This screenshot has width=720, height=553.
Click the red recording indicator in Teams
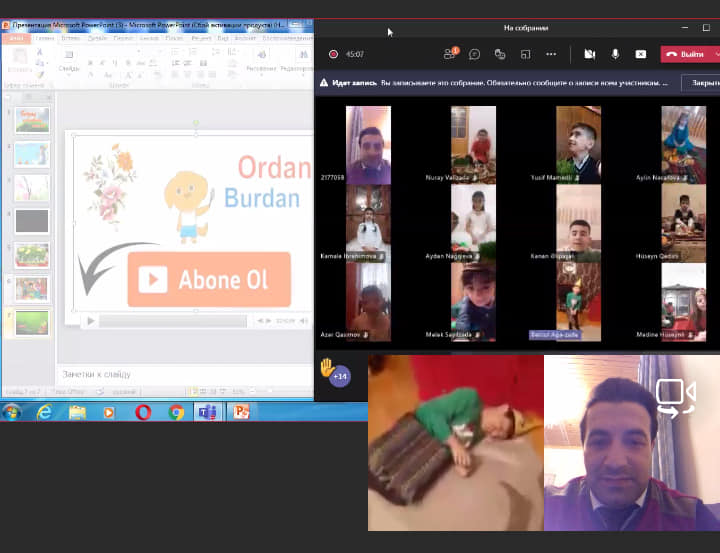[x=333, y=54]
